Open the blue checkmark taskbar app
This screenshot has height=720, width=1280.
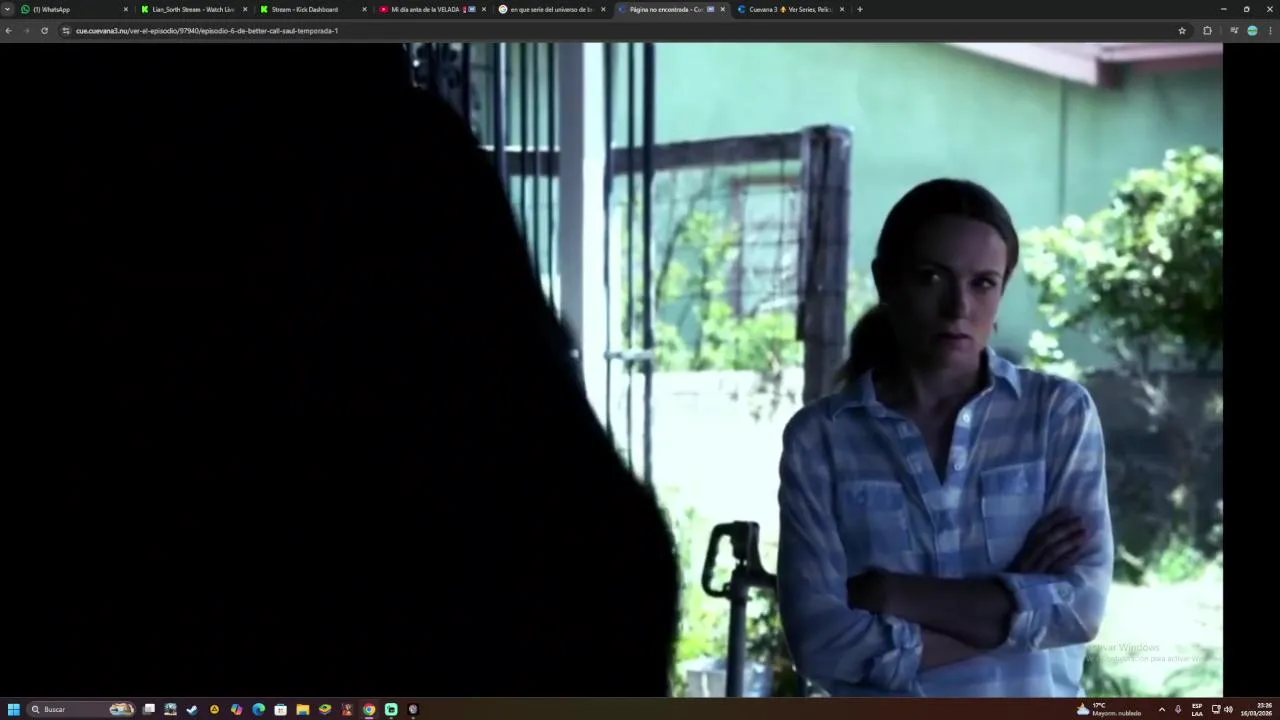(192, 709)
